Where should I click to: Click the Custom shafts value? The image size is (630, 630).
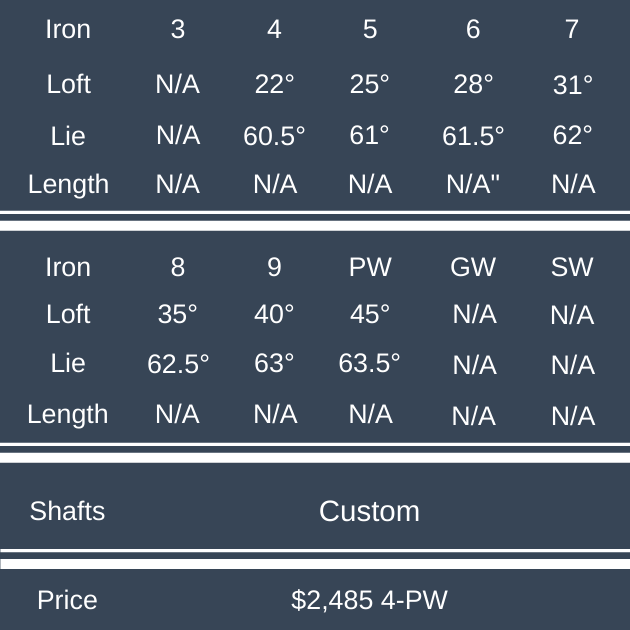point(369,511)
